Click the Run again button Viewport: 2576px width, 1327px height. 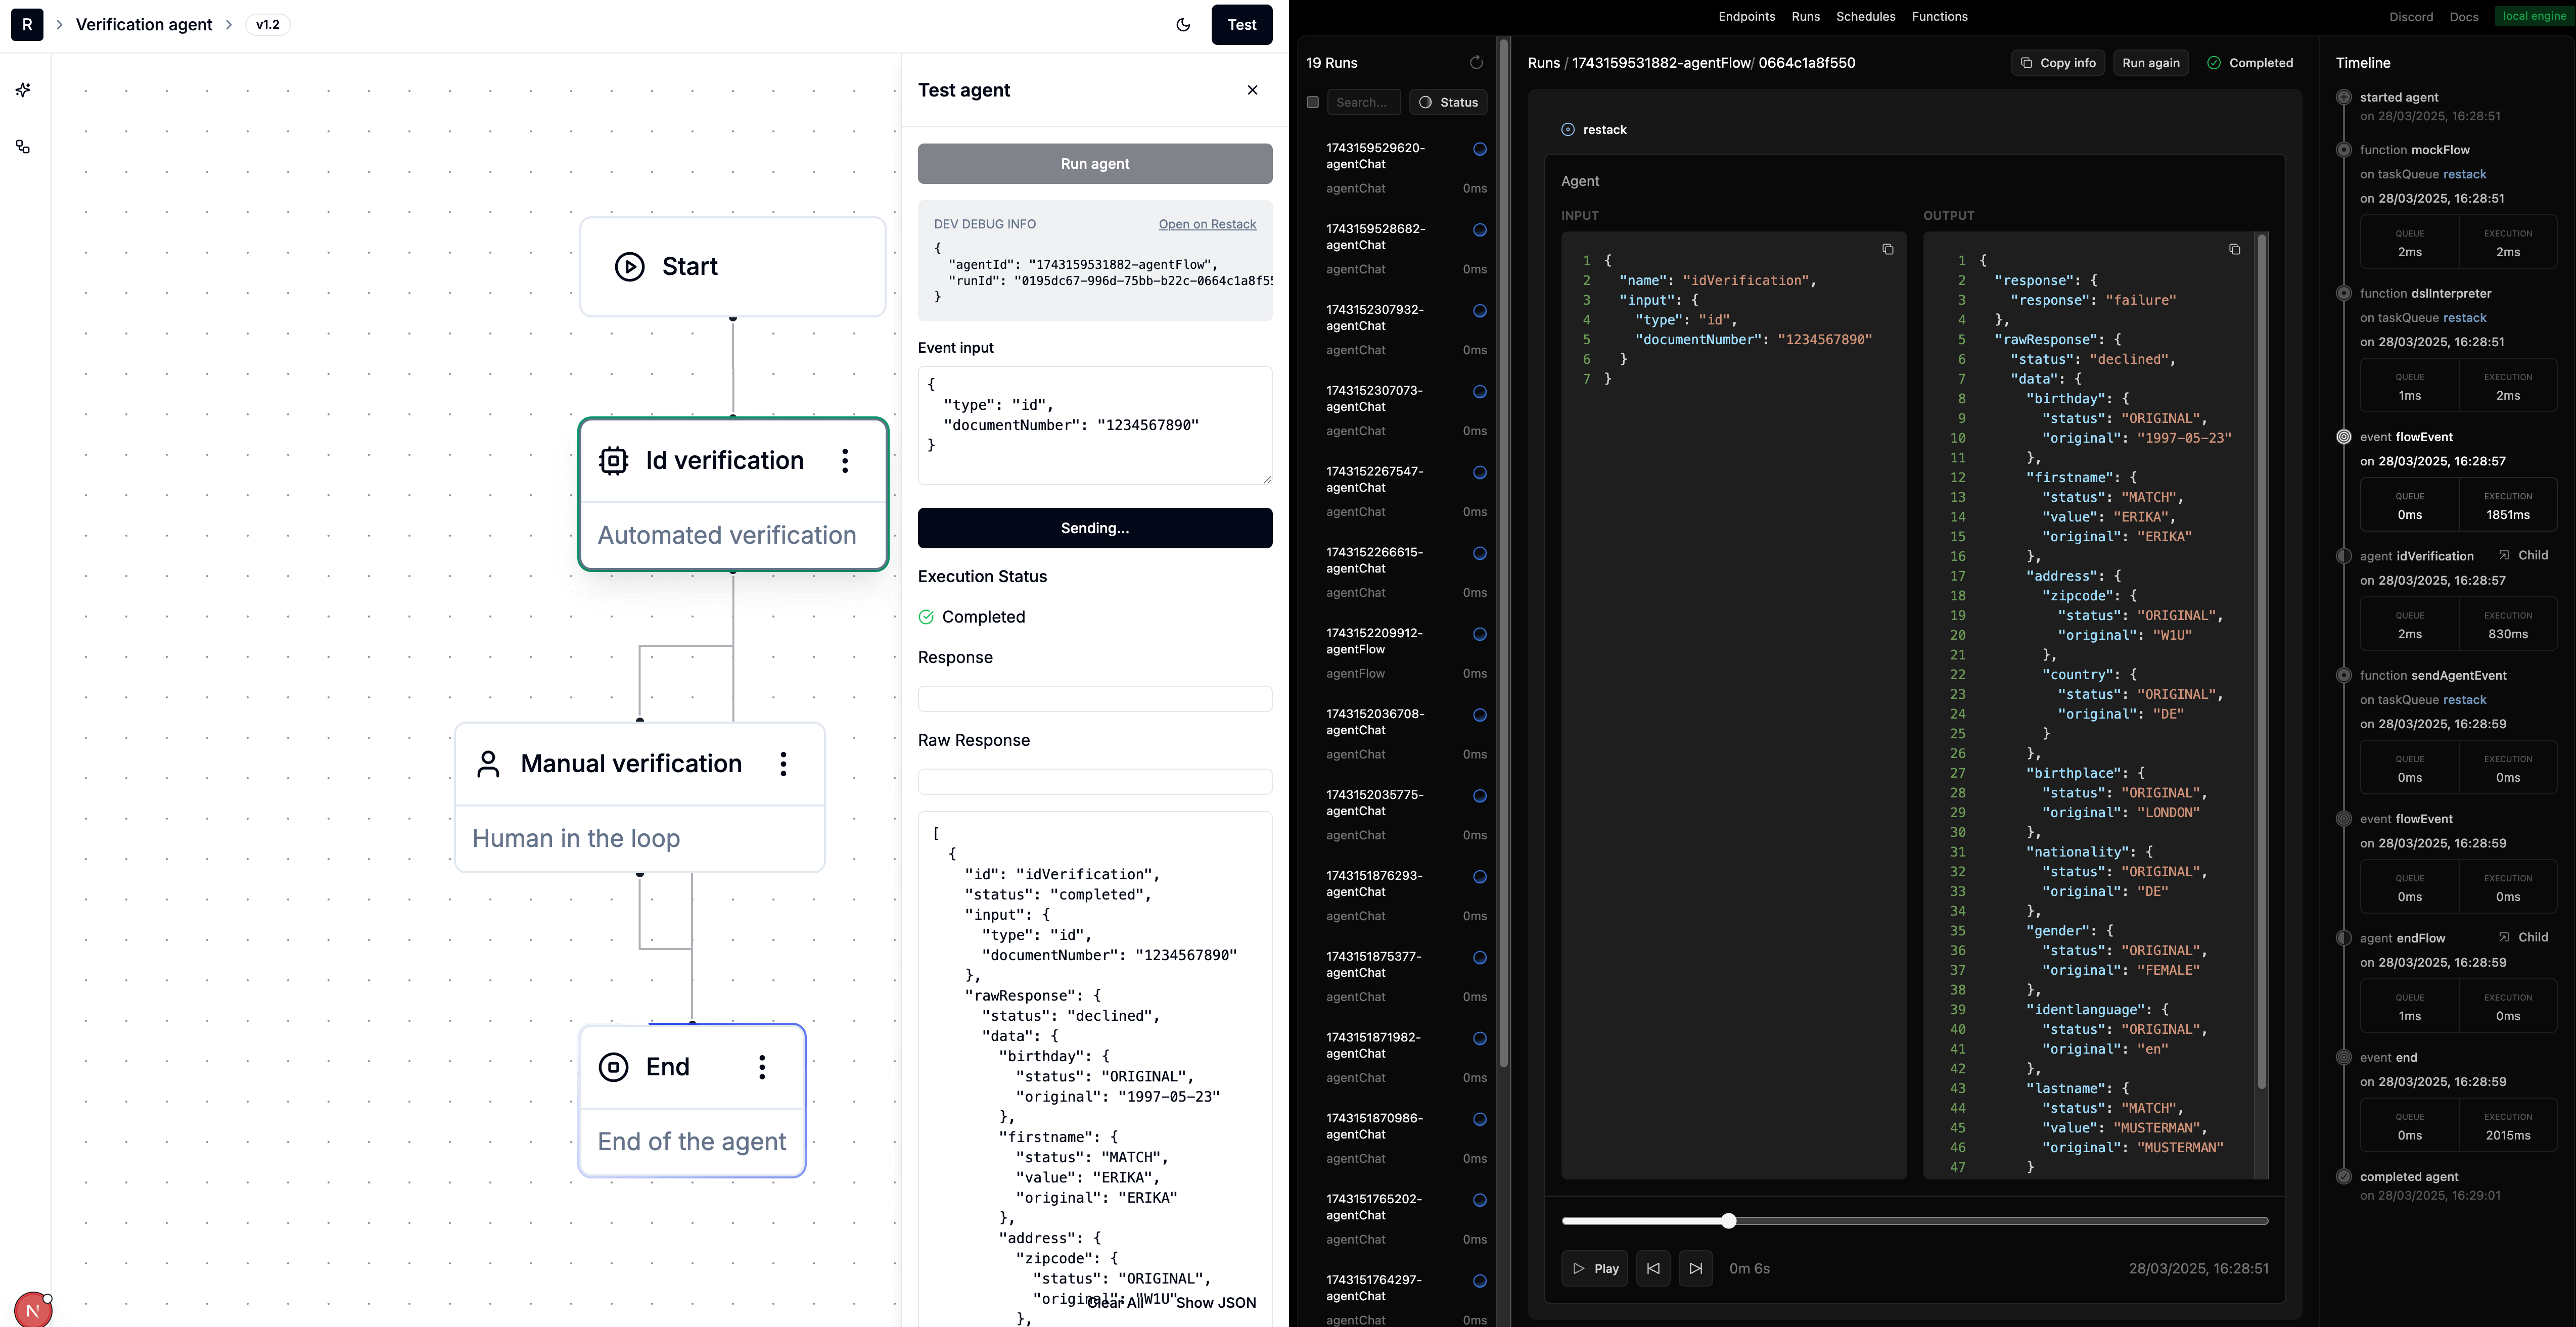(2150, 63)
